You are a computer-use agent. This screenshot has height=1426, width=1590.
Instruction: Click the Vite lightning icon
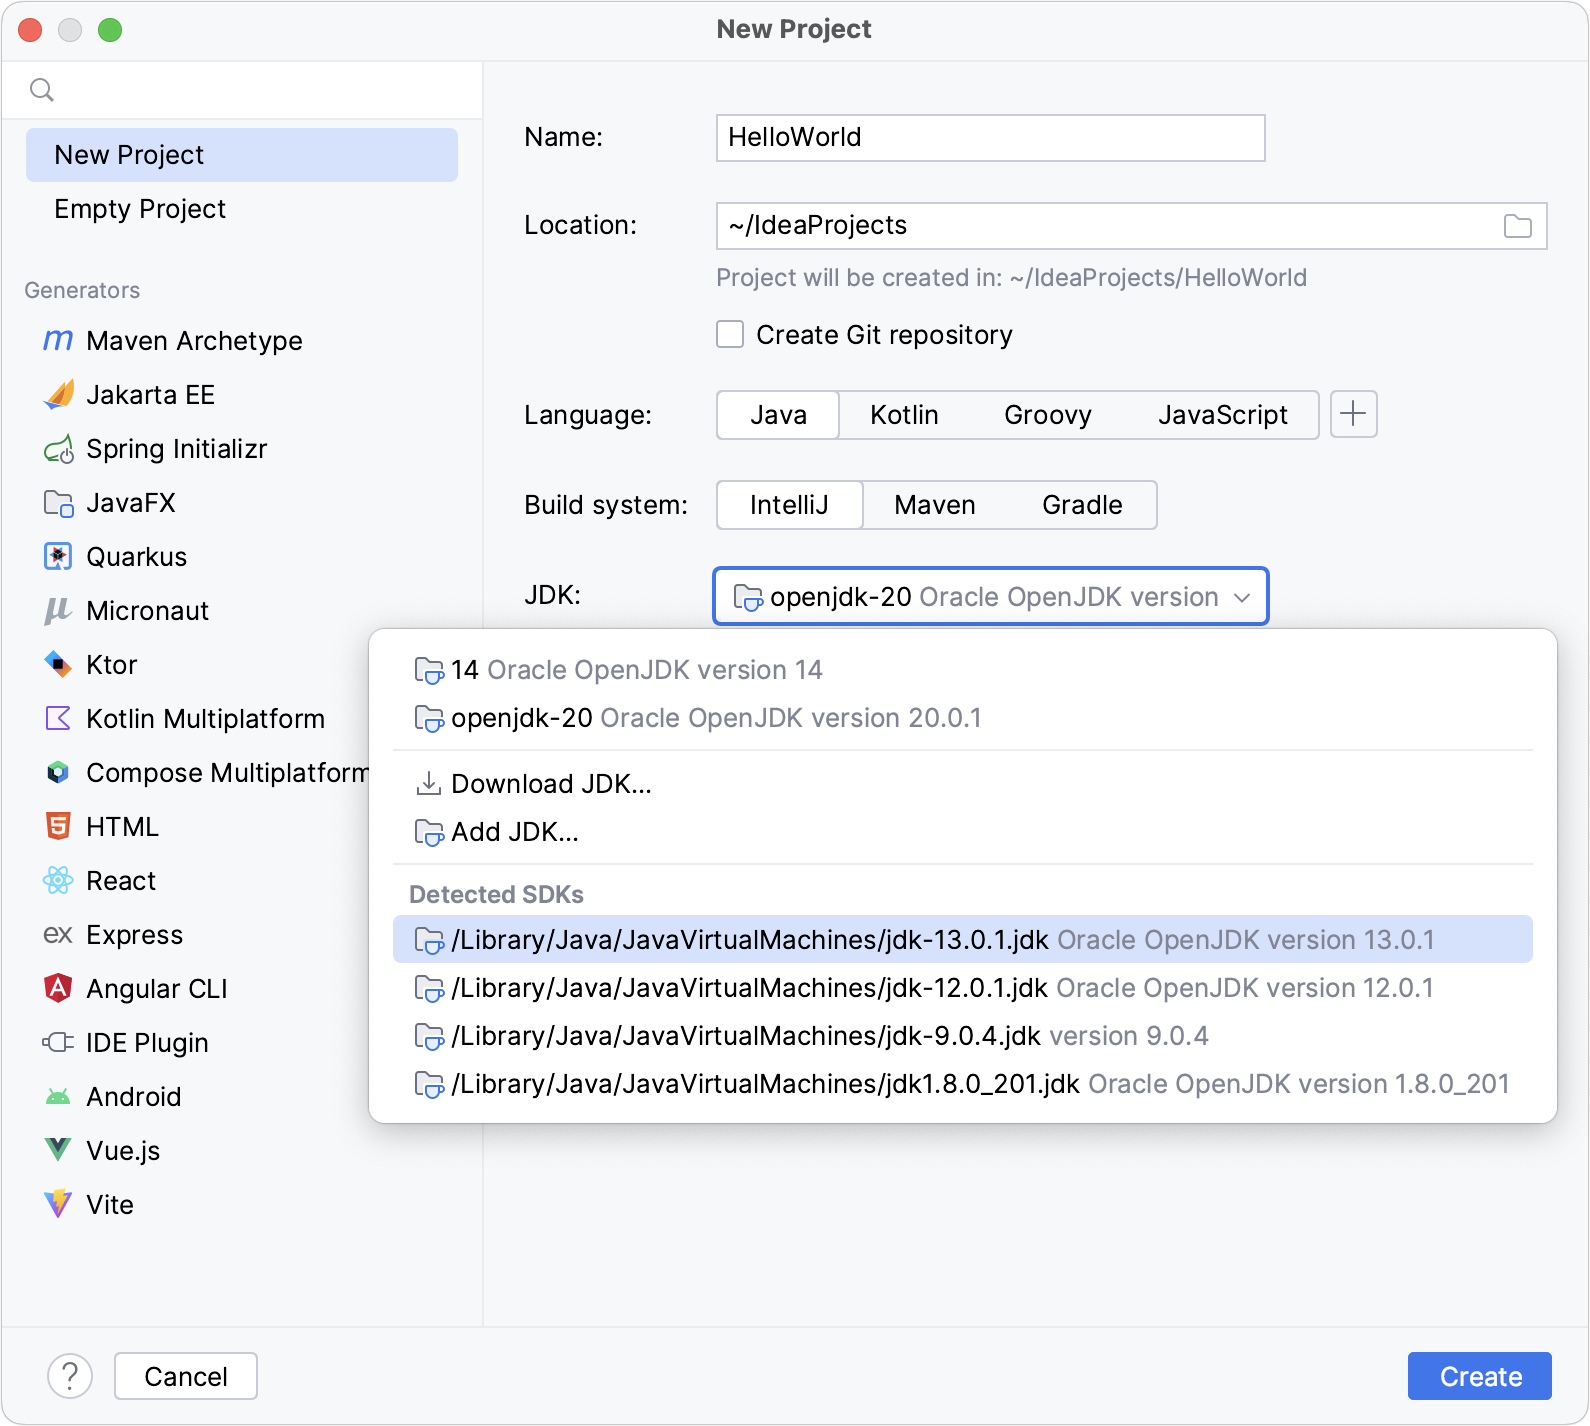pos(58,1205)
